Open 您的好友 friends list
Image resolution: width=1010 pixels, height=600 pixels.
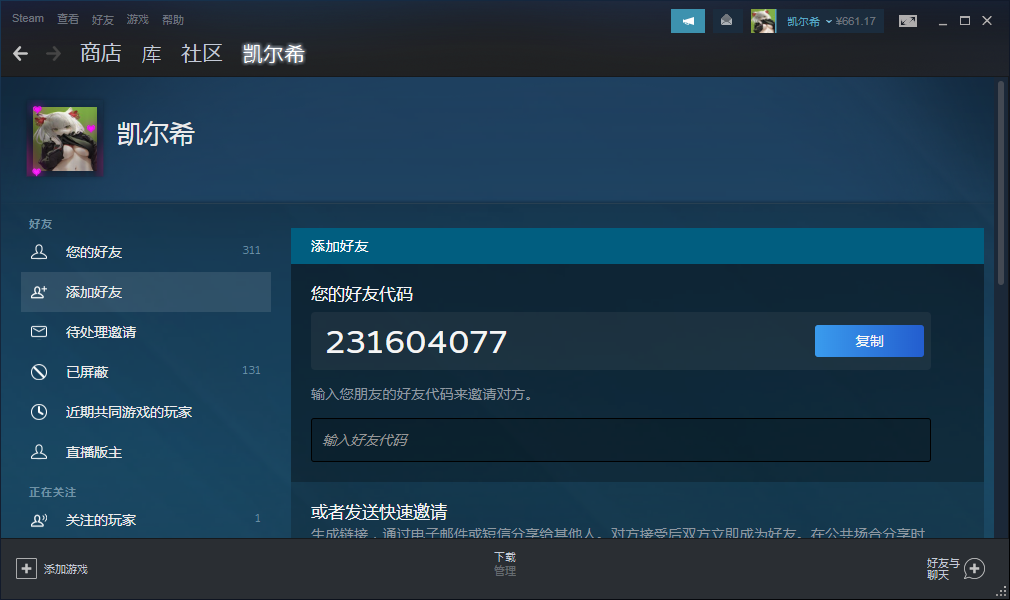click(146, 252)
